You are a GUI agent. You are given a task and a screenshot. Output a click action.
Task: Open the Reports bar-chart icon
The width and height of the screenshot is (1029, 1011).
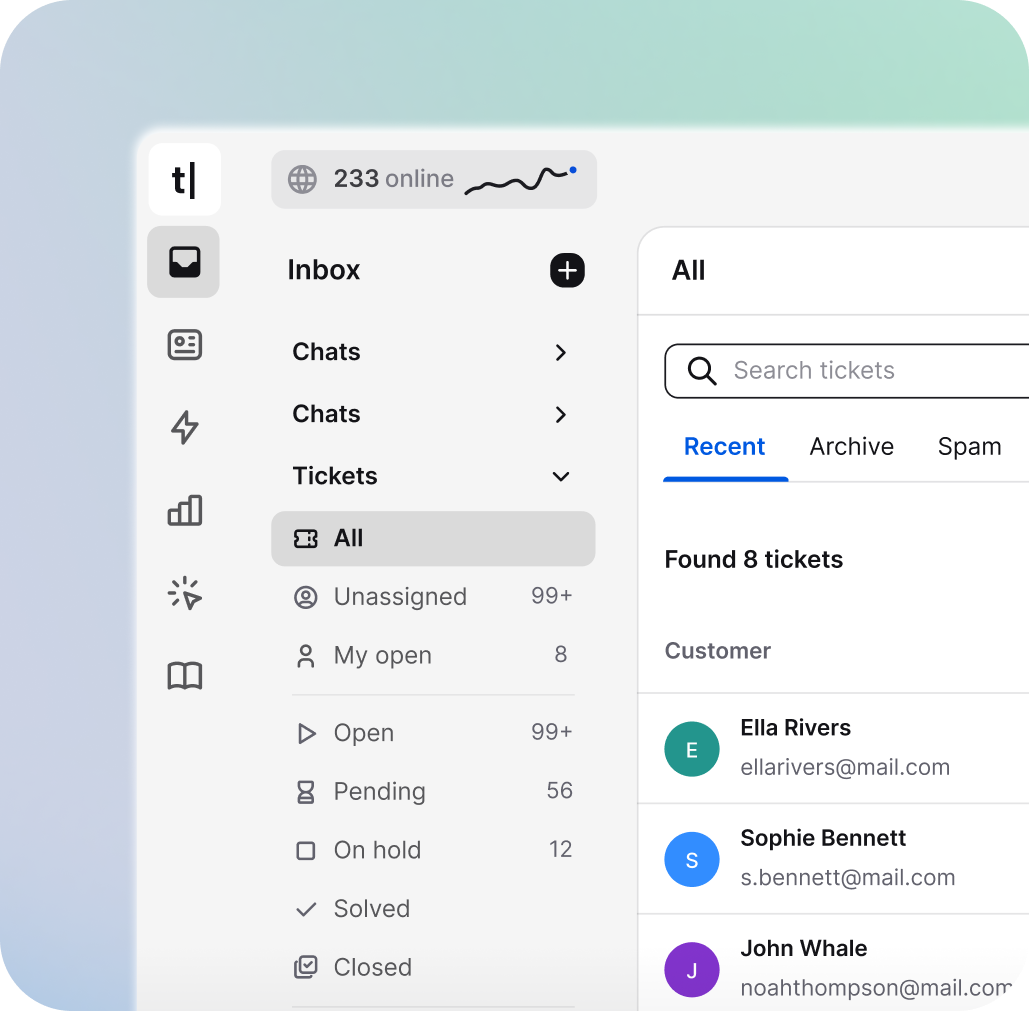pos(184,510)
